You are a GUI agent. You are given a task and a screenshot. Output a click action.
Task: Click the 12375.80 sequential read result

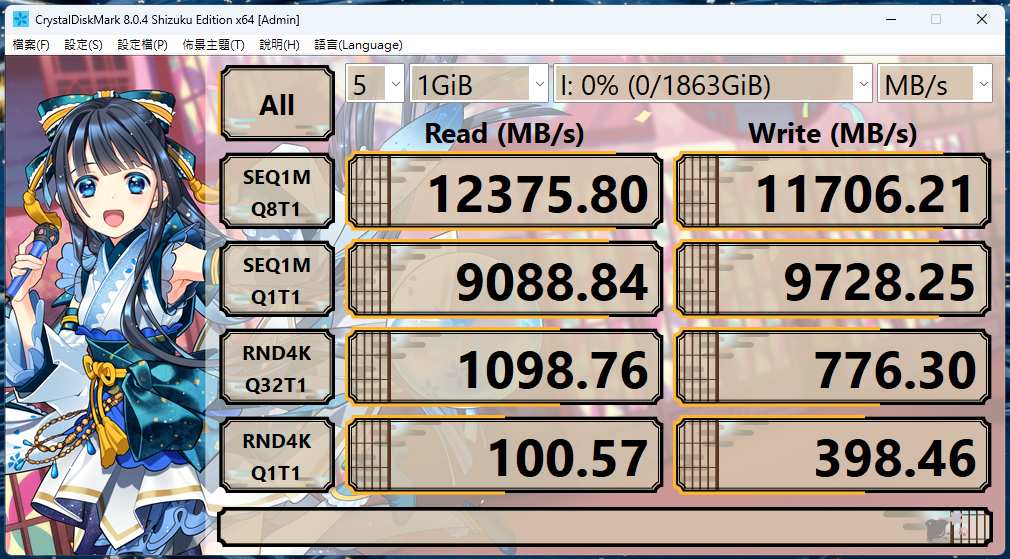tap(504, 192)
